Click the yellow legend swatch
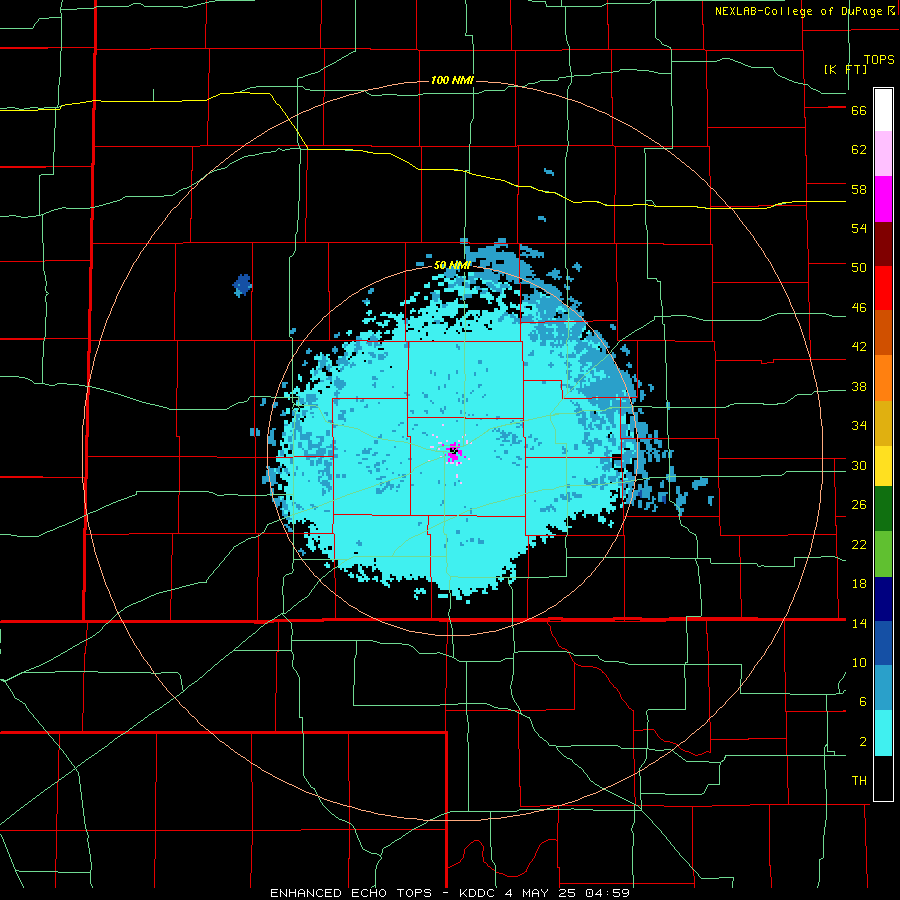Image resolution: width=900 pixels, height=900 pixels. (x=883, y=466)
